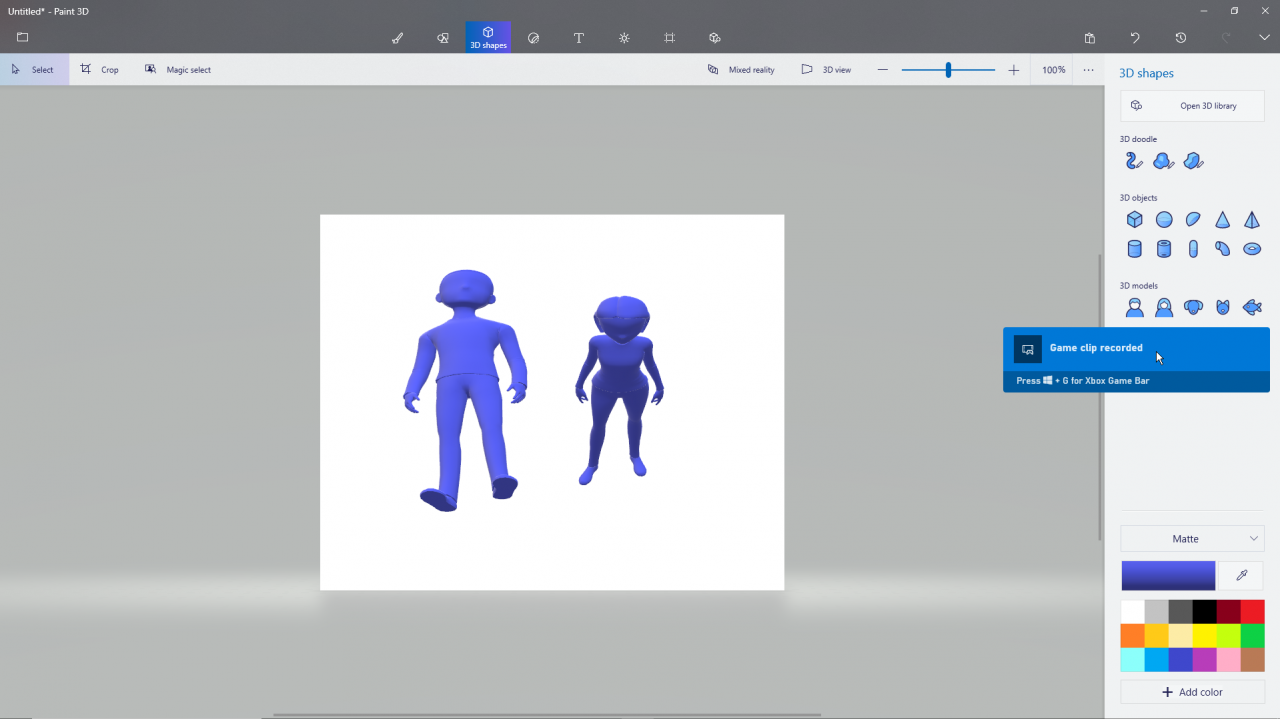Expand the Matte material dropdown

(1192, 539)
